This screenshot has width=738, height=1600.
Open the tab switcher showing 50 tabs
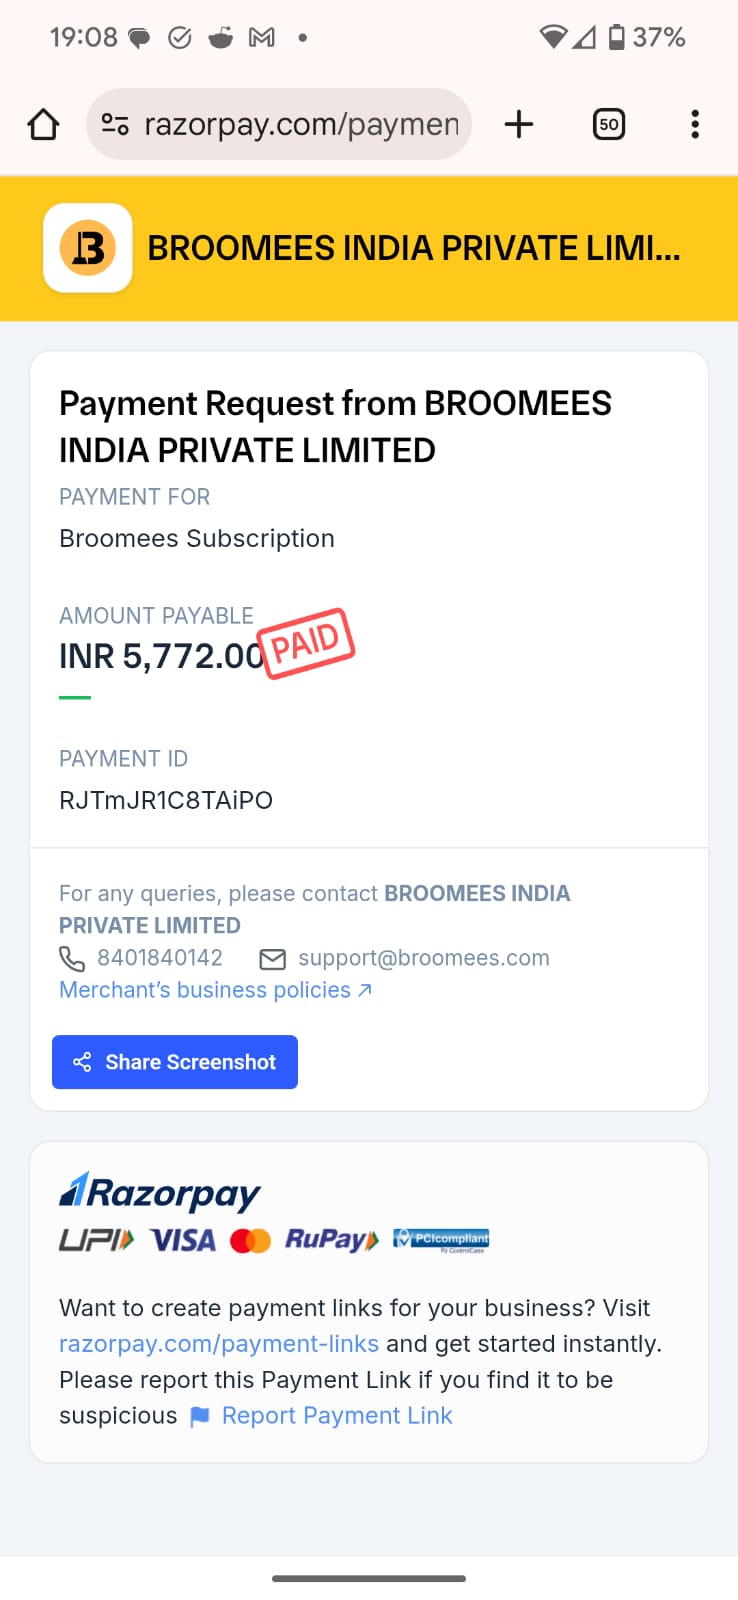pyautogui.click(x=609, y=124)
